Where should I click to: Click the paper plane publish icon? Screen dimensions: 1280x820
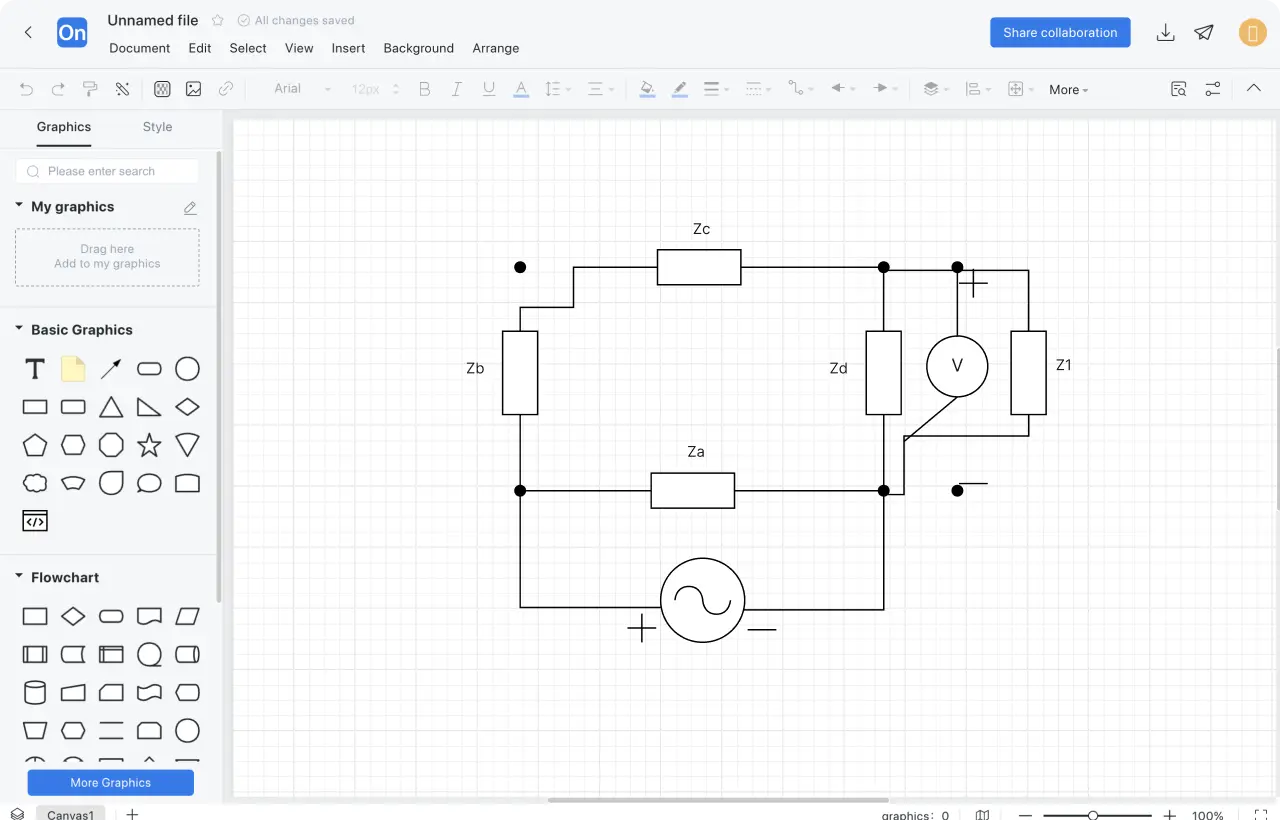(1205, 33)
